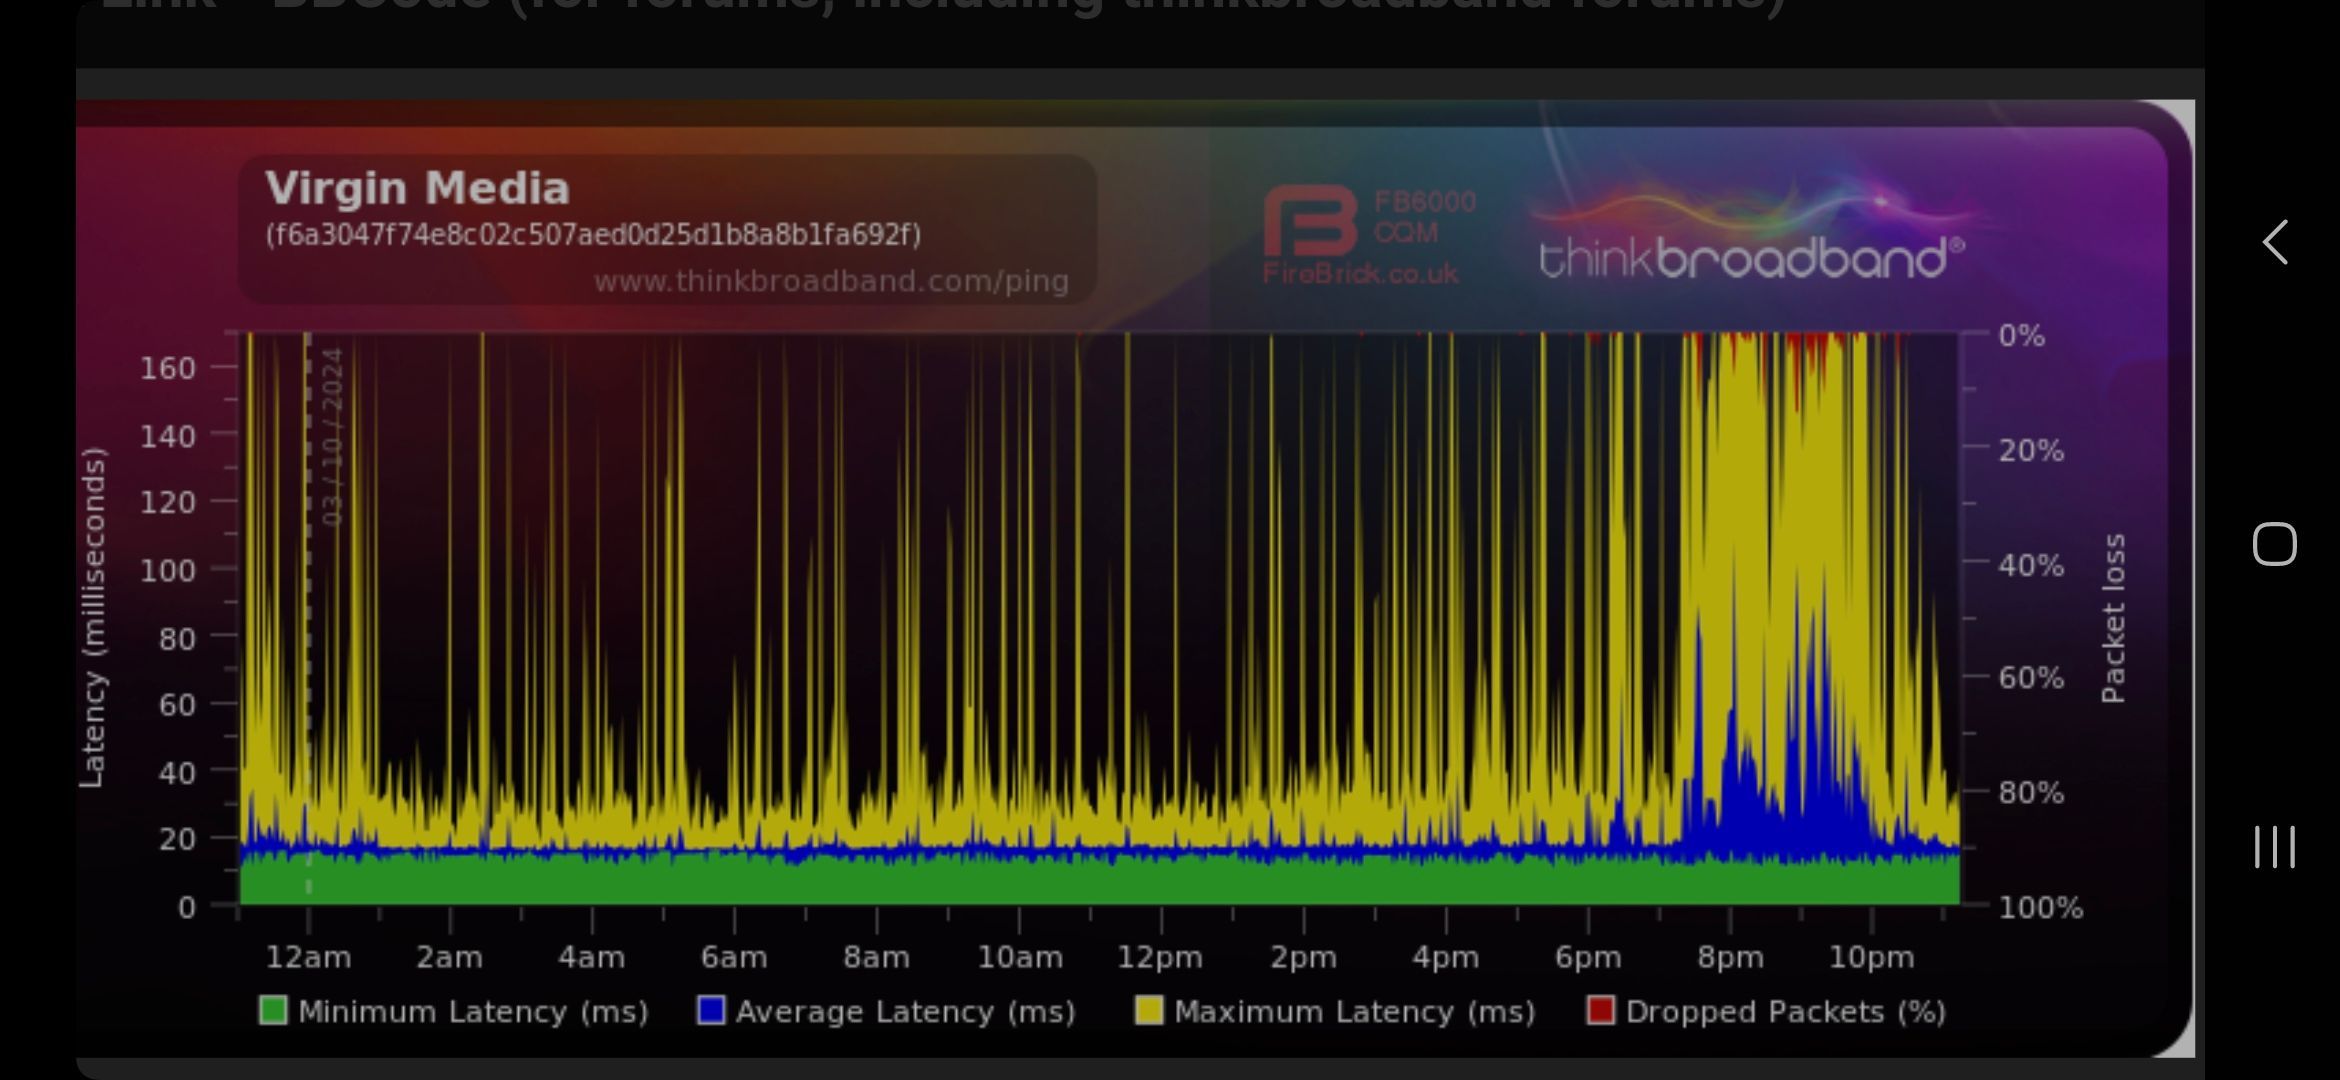The width and height of the screenshot is (2340, 1080).
Task: Click the 60% packet loss axis value
Action: point(2031,678)
